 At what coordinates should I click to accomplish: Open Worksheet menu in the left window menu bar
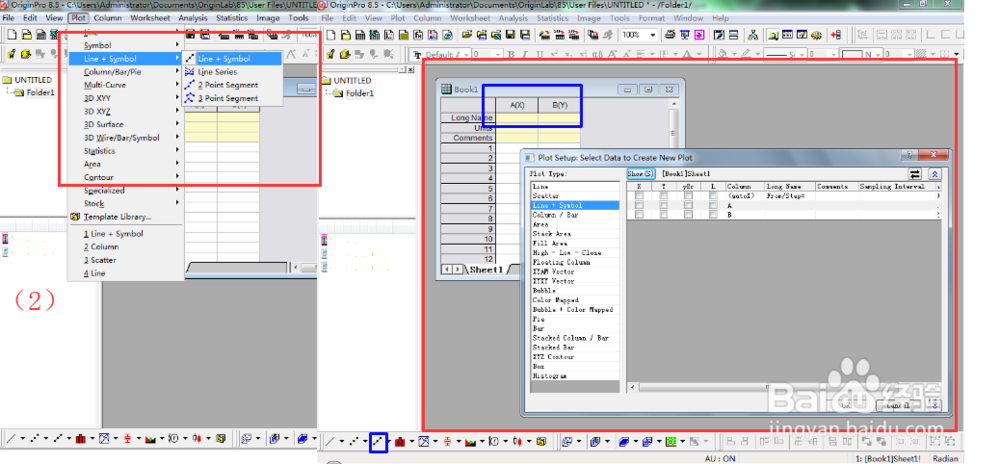(150, 18)
